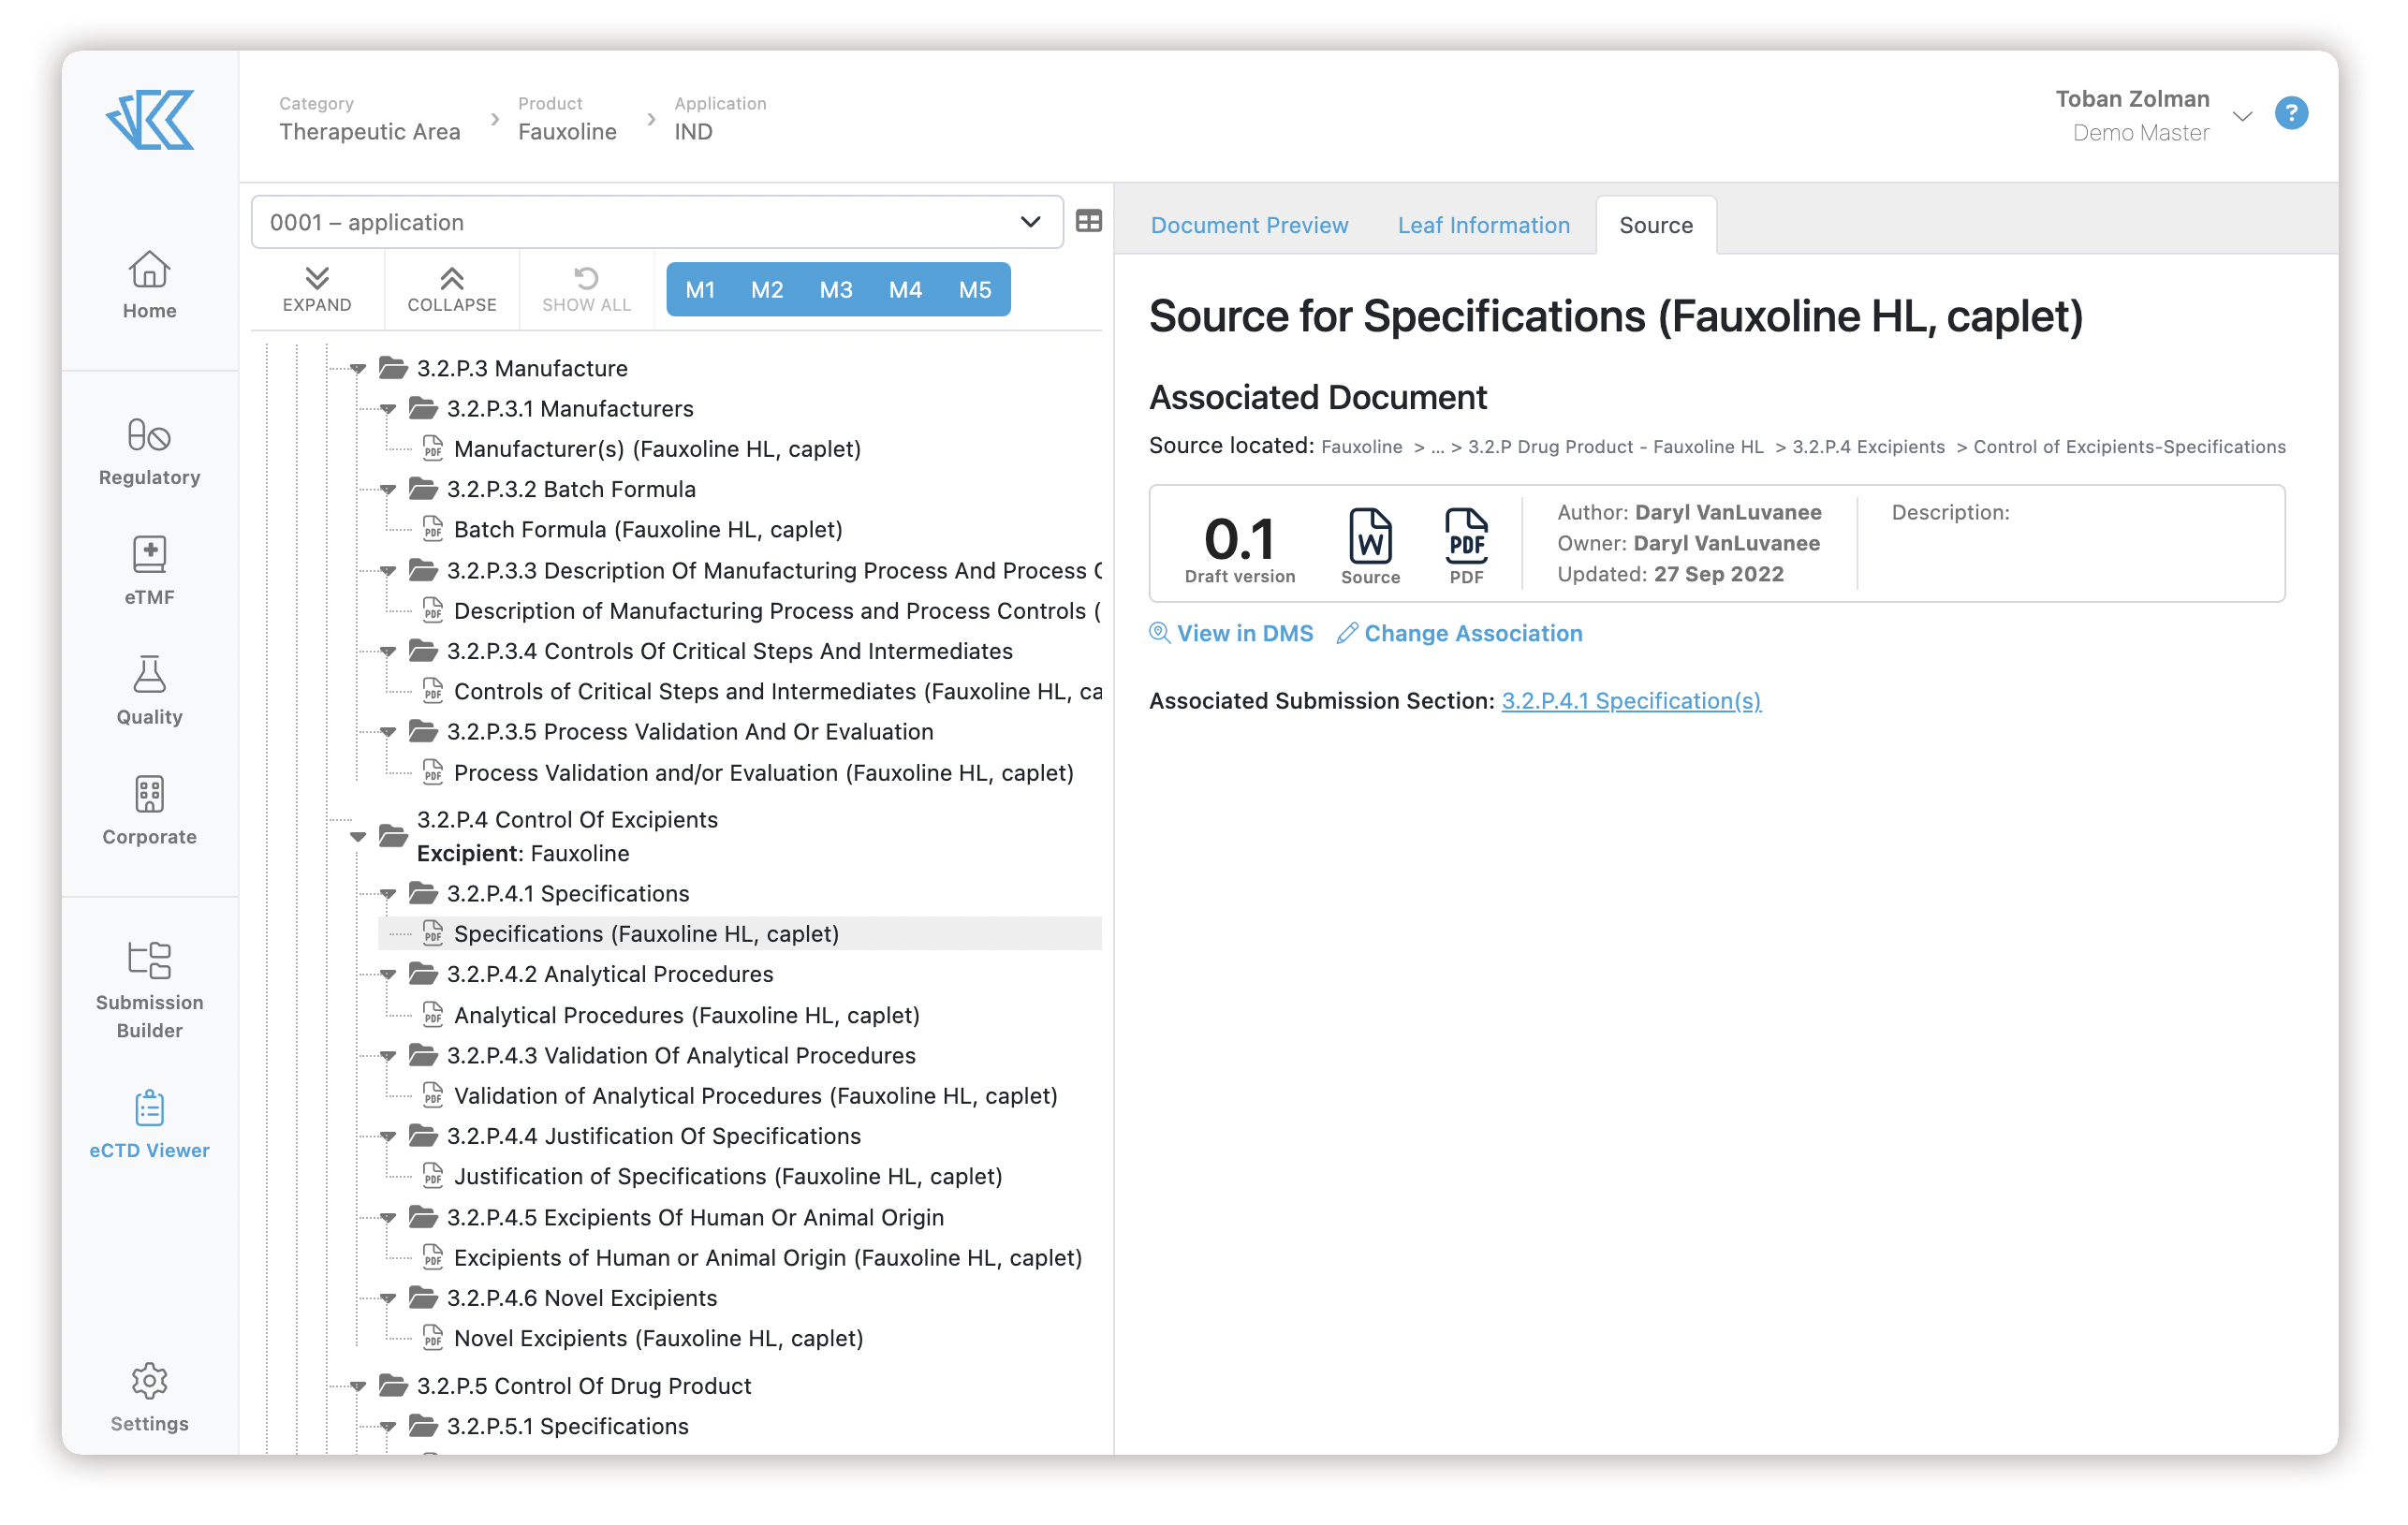Click IND application breadcrumb

(x=693, y=131)
